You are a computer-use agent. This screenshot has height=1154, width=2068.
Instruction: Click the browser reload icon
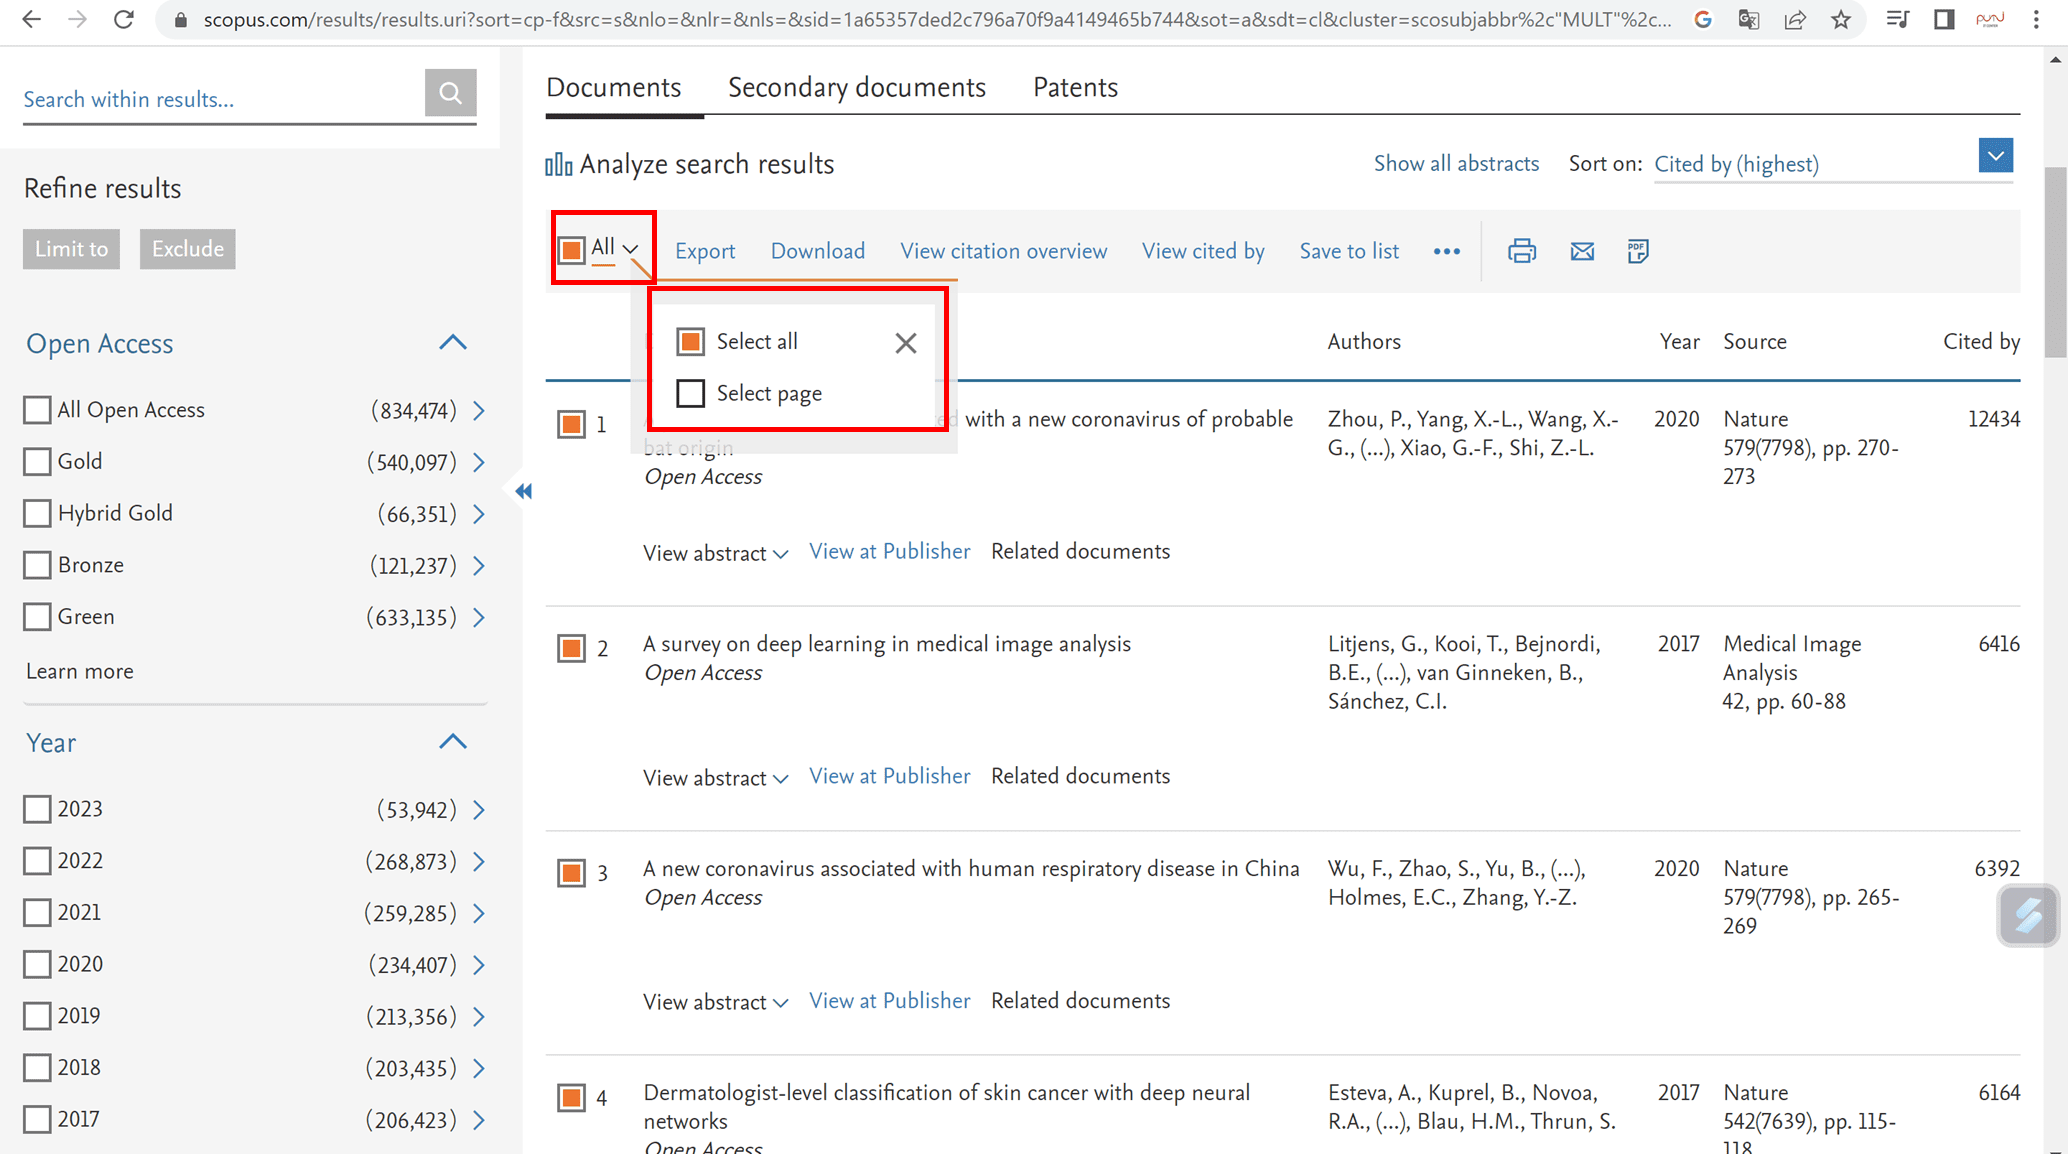click(x=123, y=19)
